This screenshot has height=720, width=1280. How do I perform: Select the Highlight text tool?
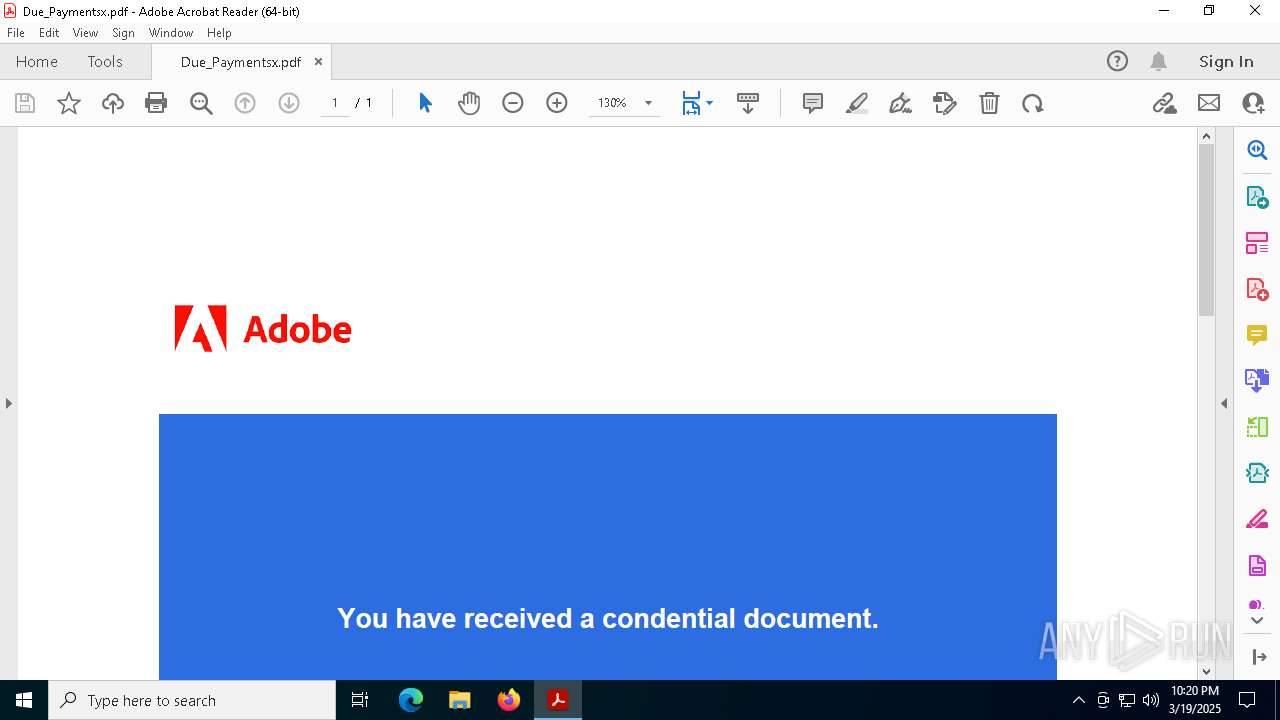[857, 103]
